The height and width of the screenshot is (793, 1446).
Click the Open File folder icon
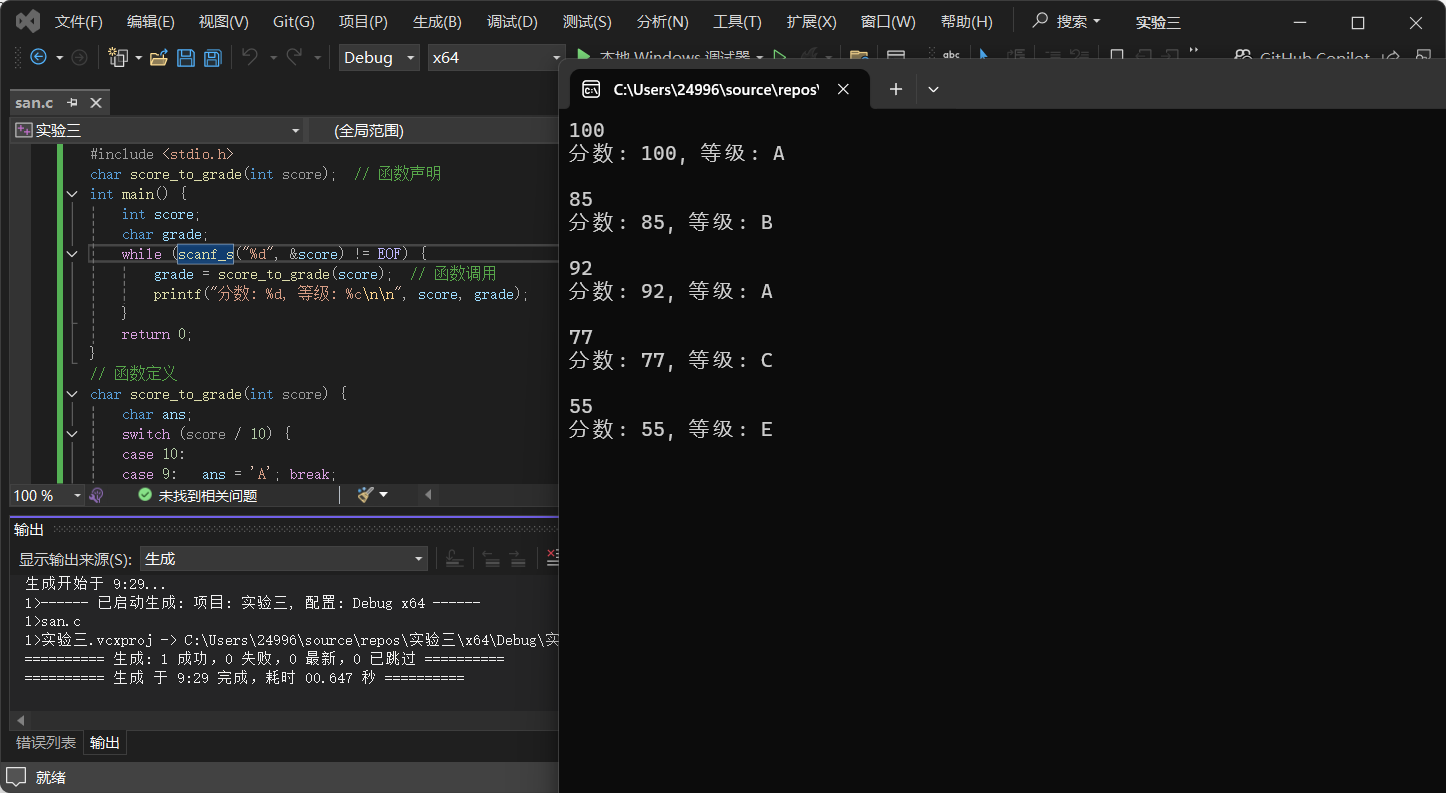point(158,57)
